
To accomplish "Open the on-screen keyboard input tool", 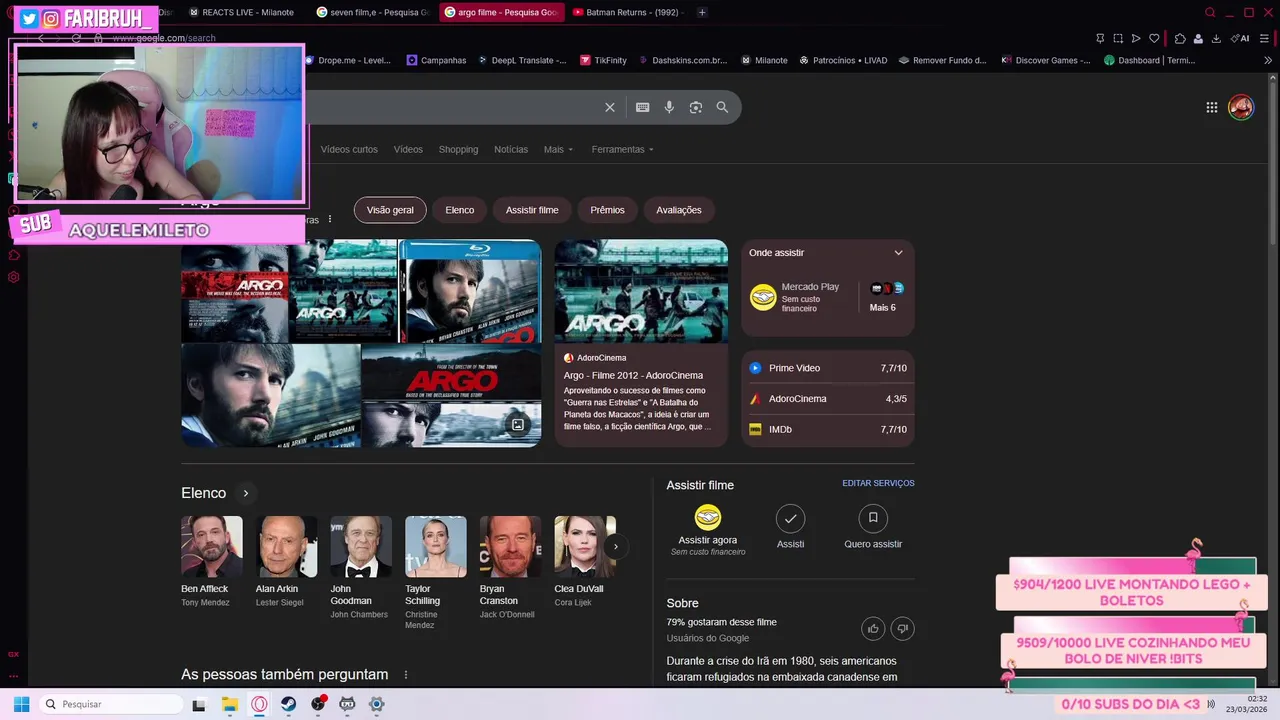I will click(x=643, y=107).
